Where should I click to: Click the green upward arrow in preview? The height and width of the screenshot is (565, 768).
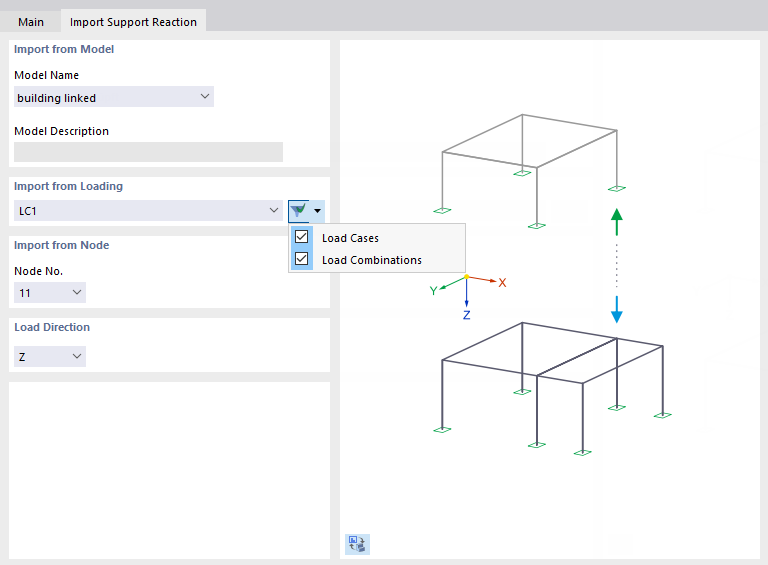(617, 222)
